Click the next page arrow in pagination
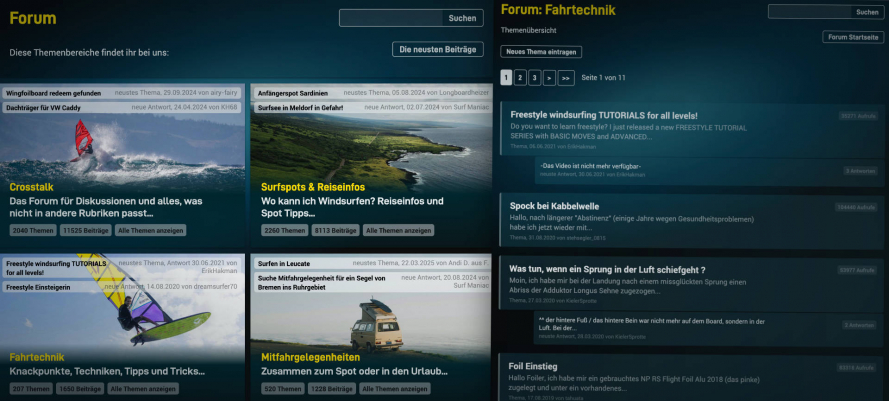This screenshot has width=889, height=401. pos(549,78)
